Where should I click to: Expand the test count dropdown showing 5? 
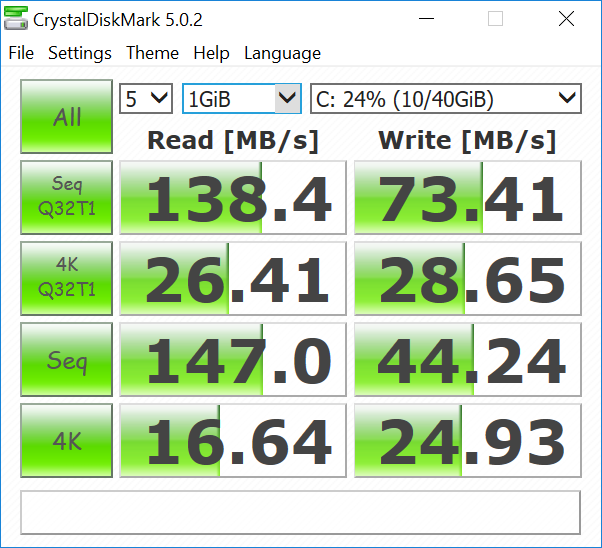146,98
